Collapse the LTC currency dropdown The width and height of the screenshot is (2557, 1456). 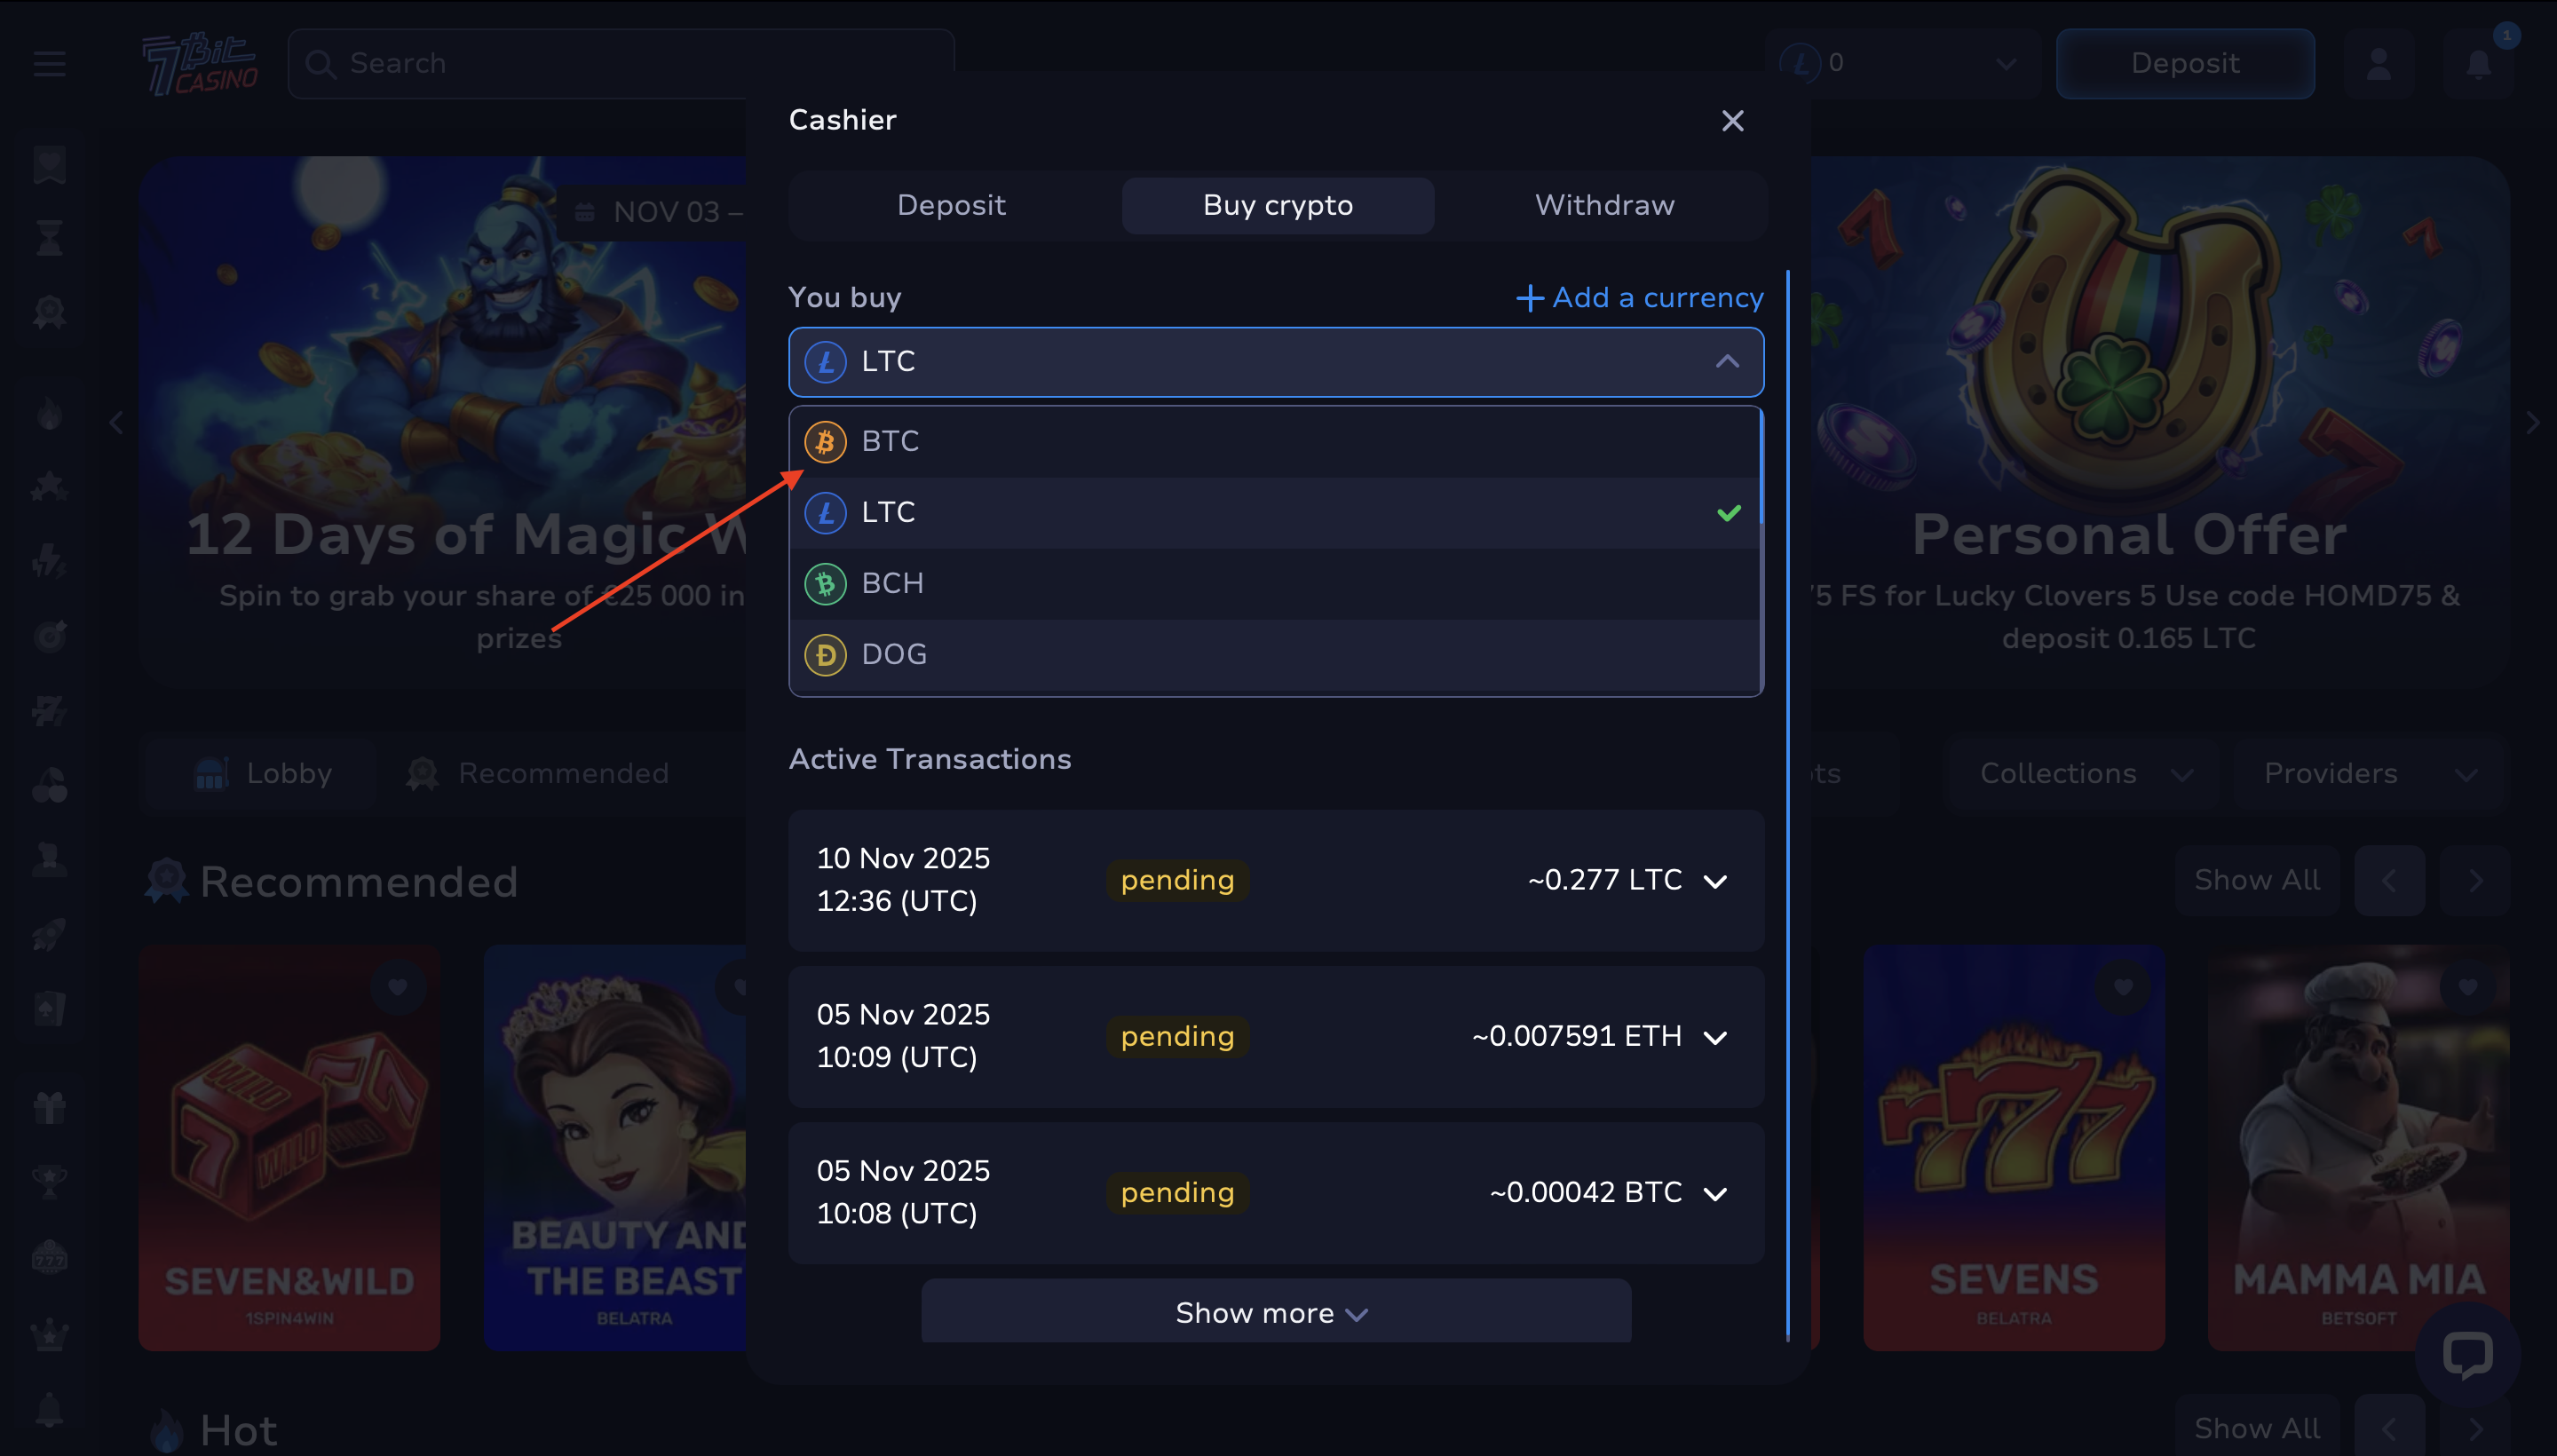coord(1727,362)
